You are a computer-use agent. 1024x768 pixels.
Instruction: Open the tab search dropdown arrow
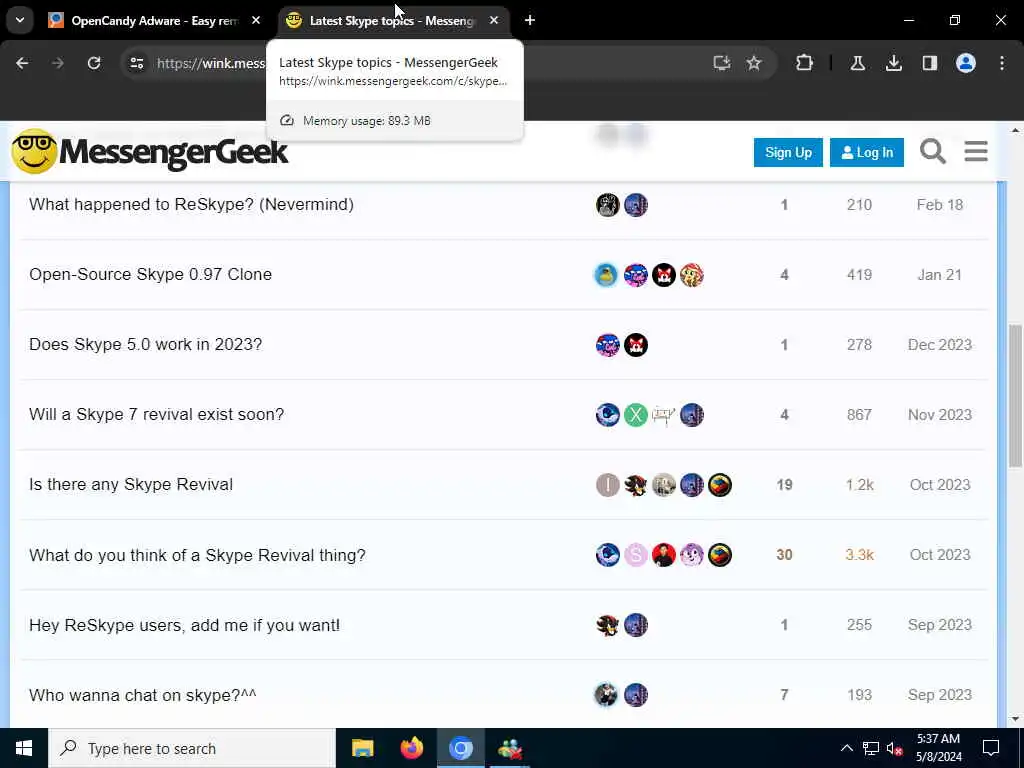click(20, 20)
